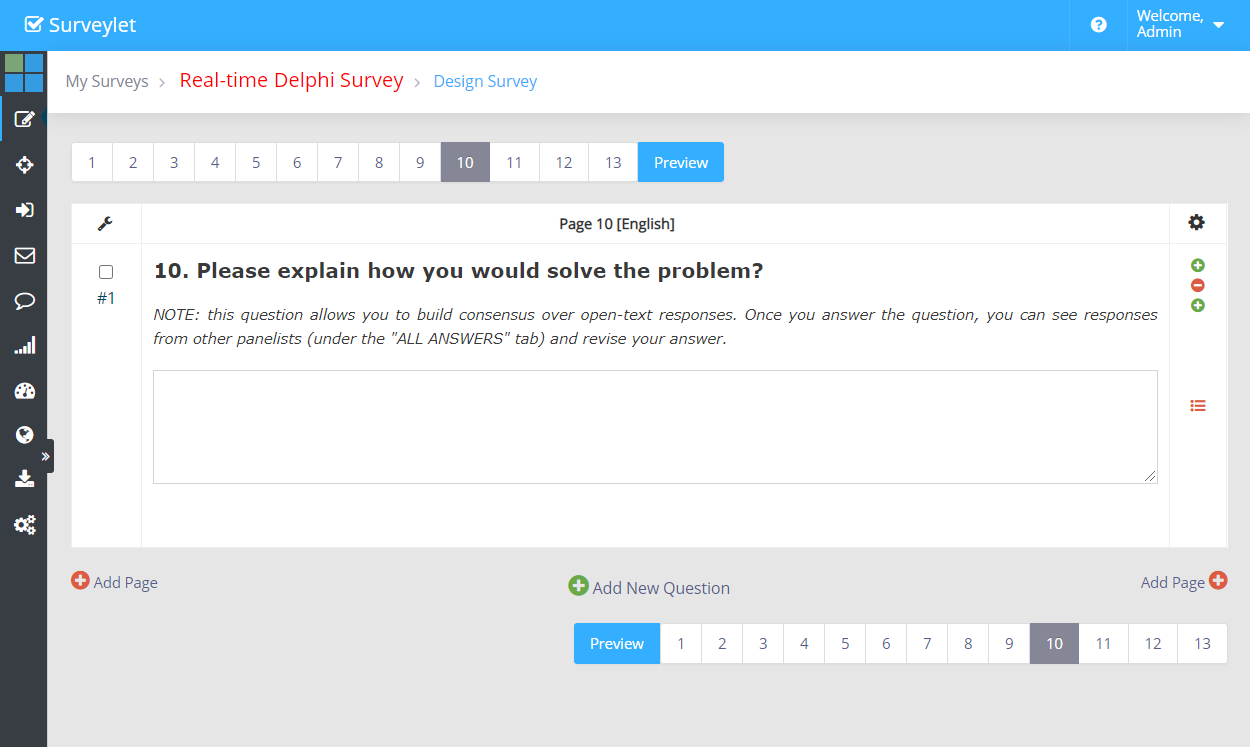Switch to page 5 in bottom pagination

coord(845,644)
